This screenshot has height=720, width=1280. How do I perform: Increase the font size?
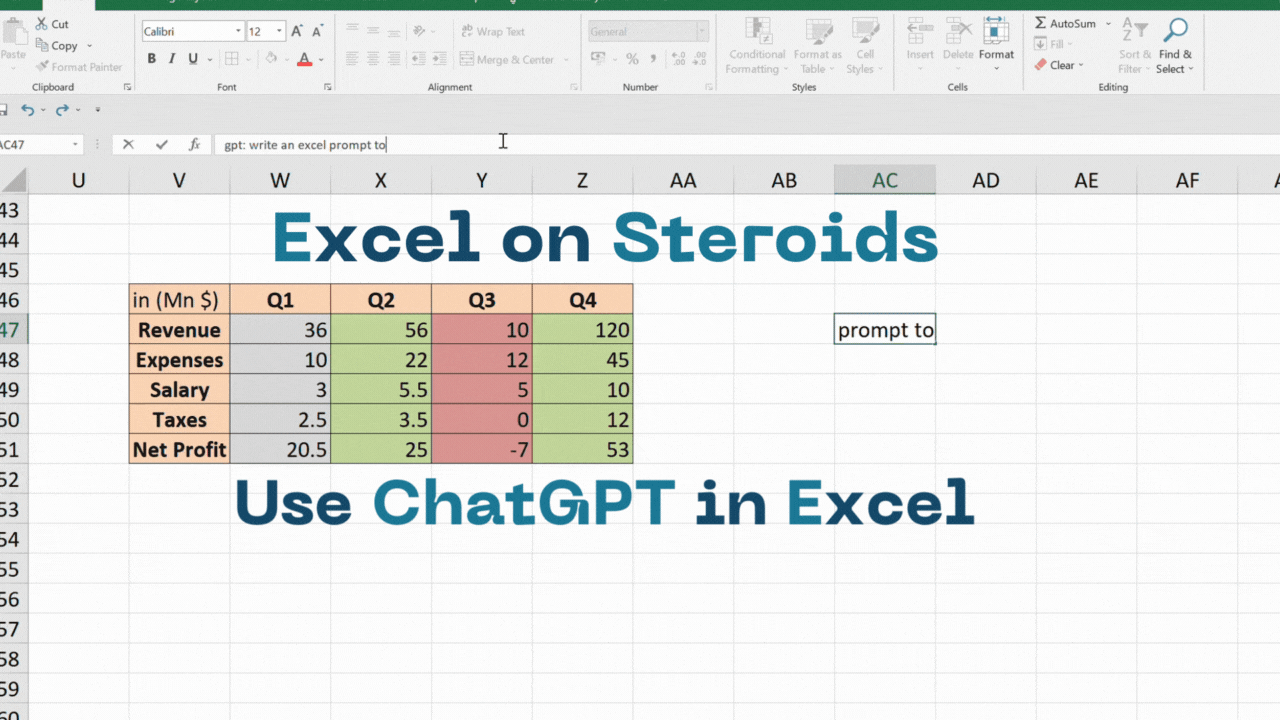click(x=298, y=32)
